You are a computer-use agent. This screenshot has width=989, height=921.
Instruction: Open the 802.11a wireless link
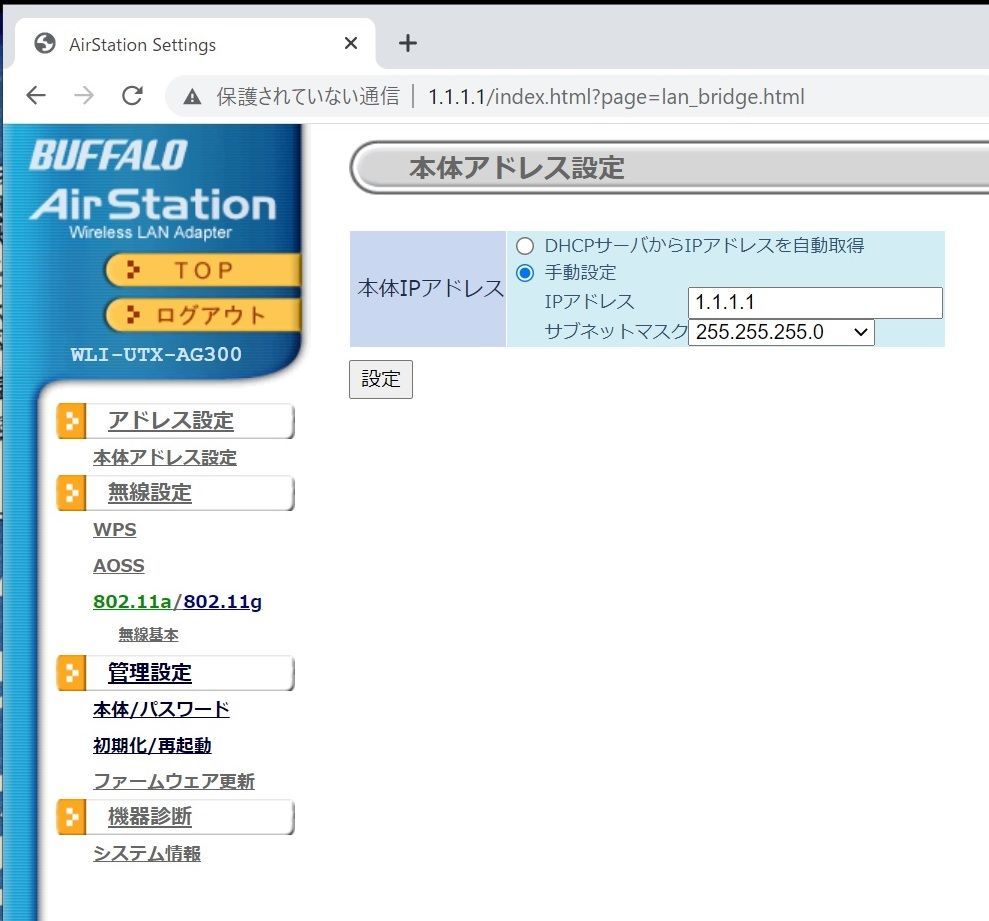point(132,602)
